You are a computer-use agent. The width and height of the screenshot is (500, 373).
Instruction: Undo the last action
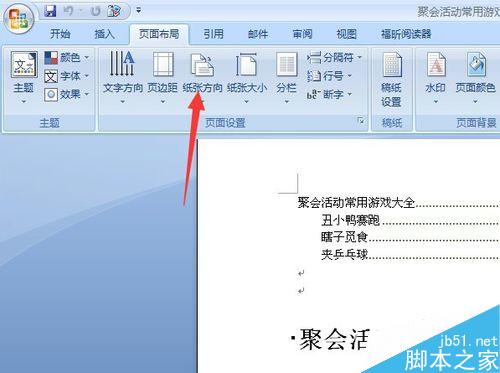[69, 11]
